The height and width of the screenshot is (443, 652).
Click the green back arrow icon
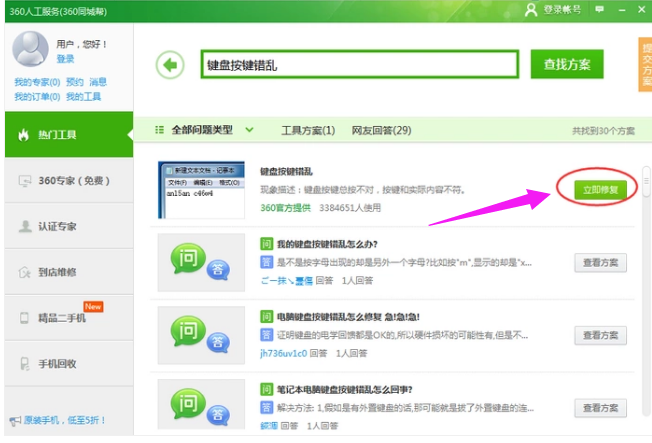(x=170, y=65)
